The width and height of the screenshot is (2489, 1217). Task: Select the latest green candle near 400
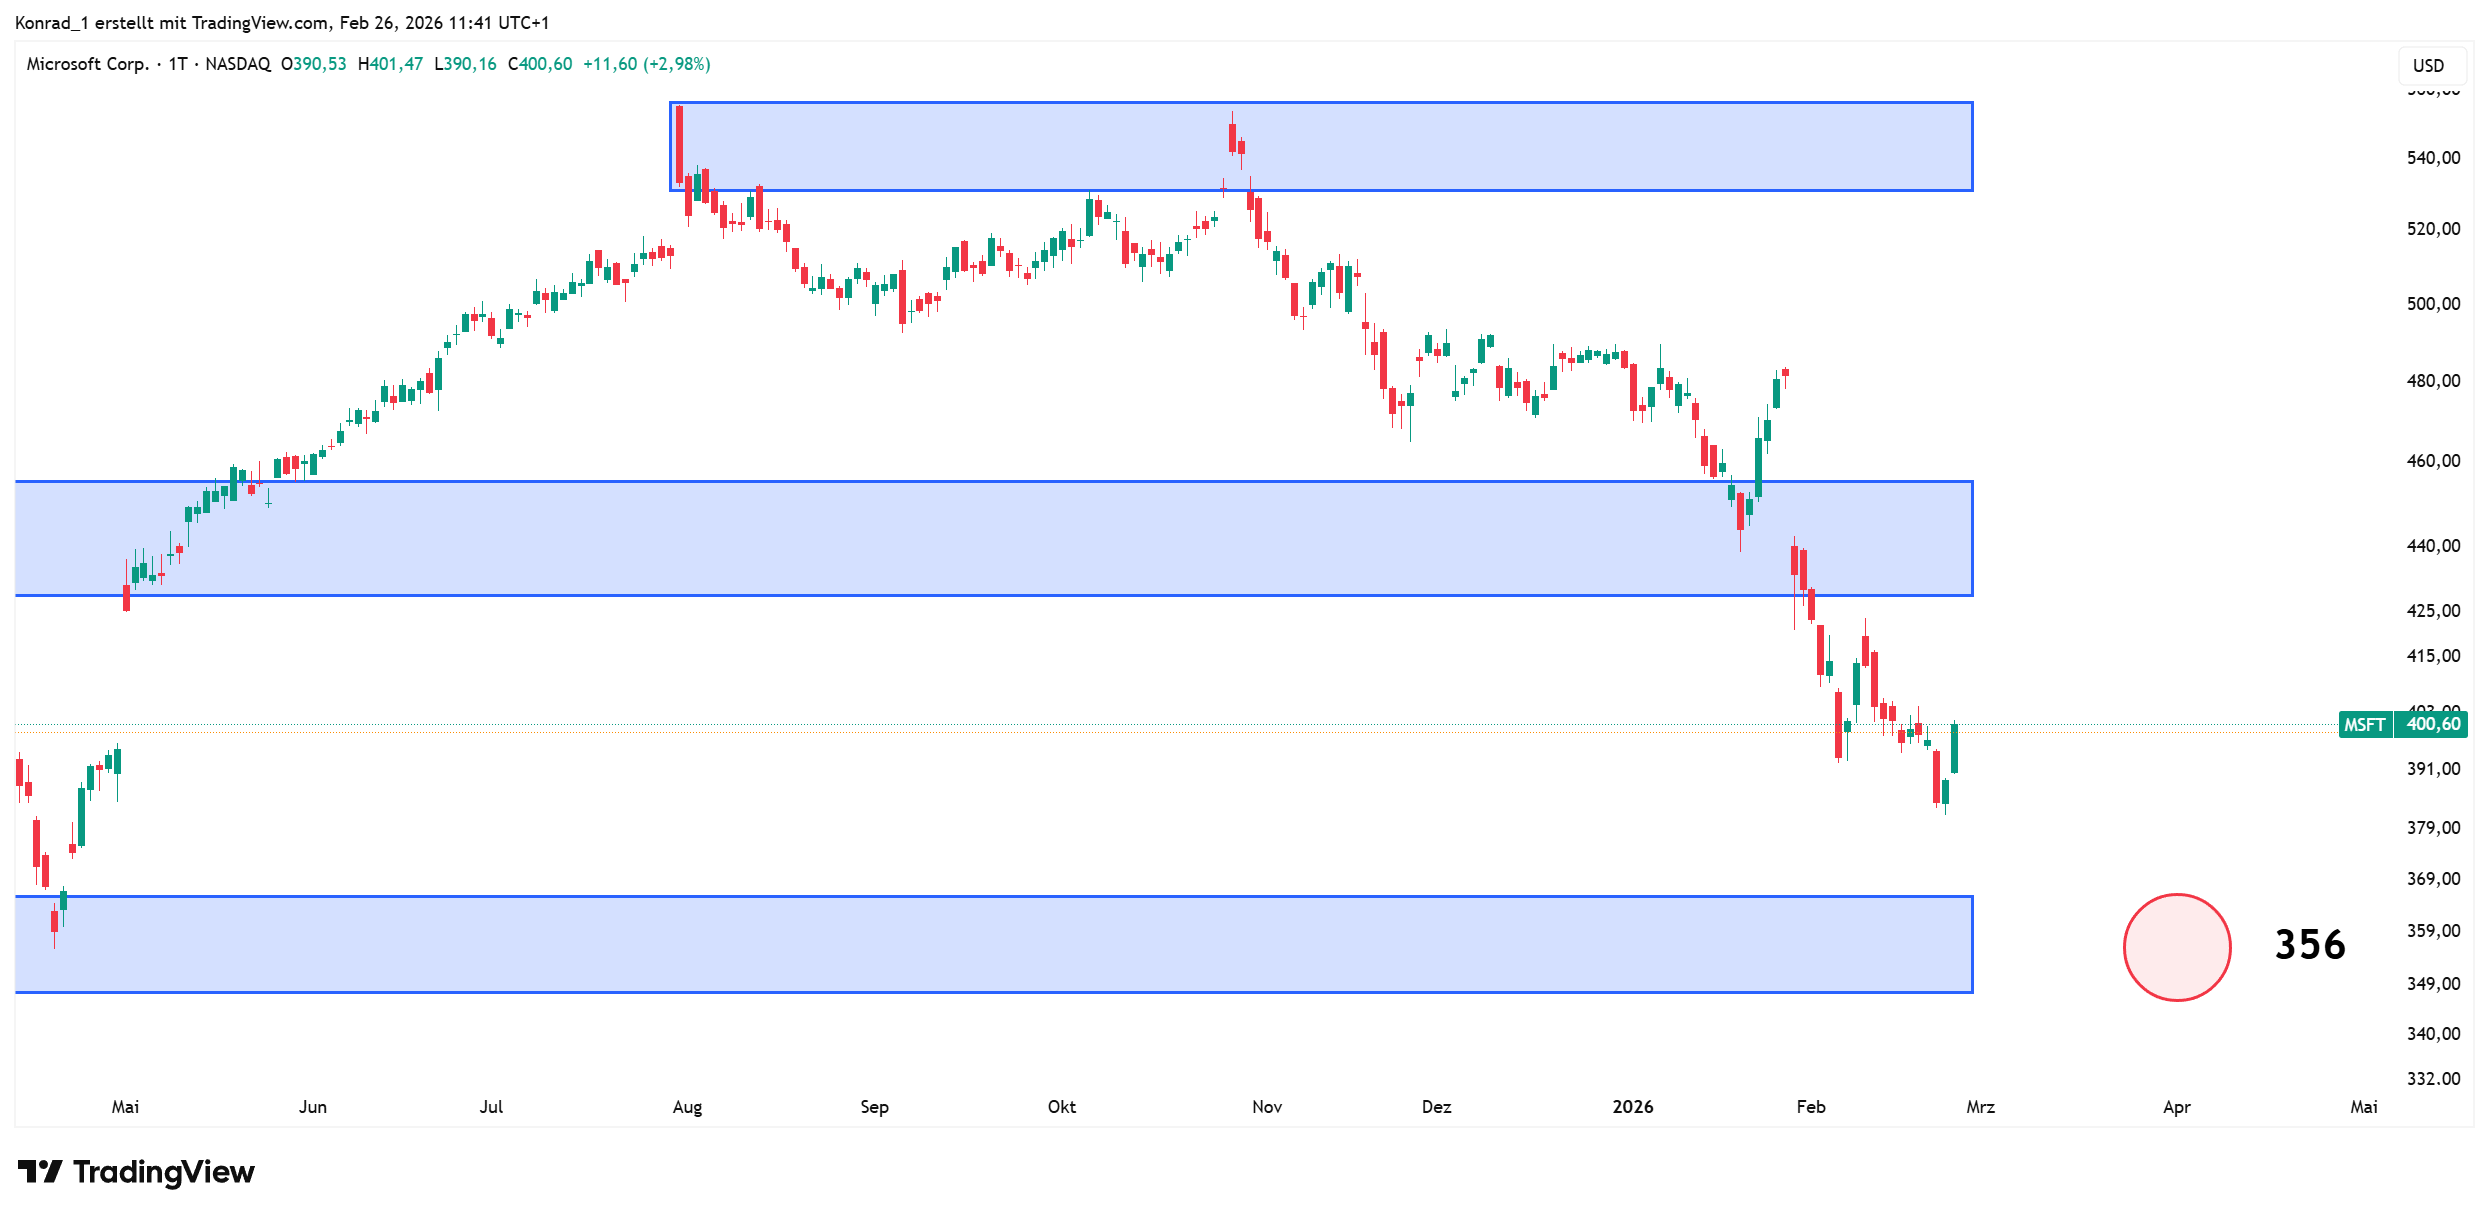[1954, 748]
